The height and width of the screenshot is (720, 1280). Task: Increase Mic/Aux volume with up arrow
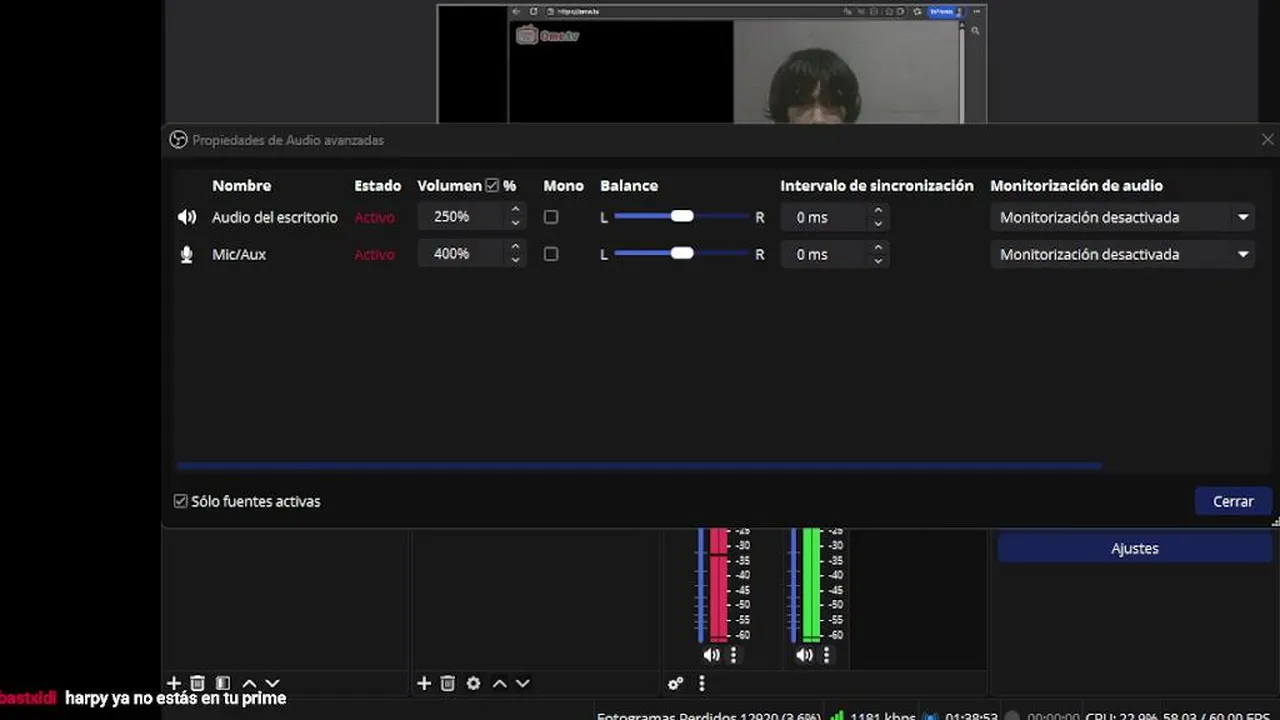point(515,248)
